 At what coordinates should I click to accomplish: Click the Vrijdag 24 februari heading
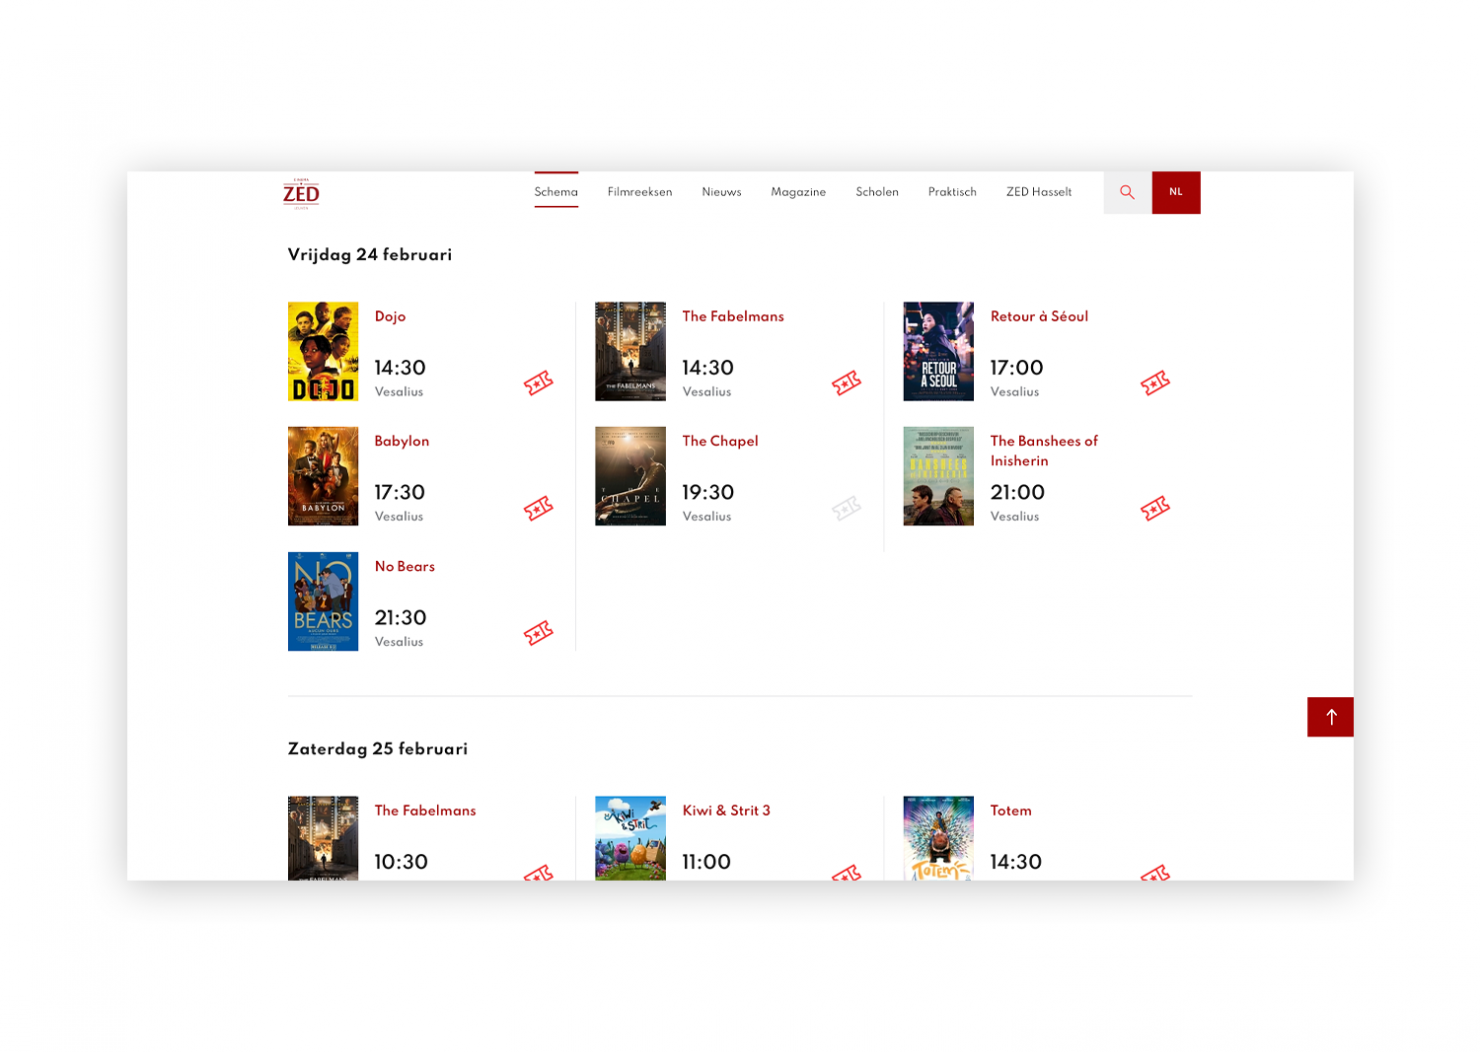pos(370,255)
